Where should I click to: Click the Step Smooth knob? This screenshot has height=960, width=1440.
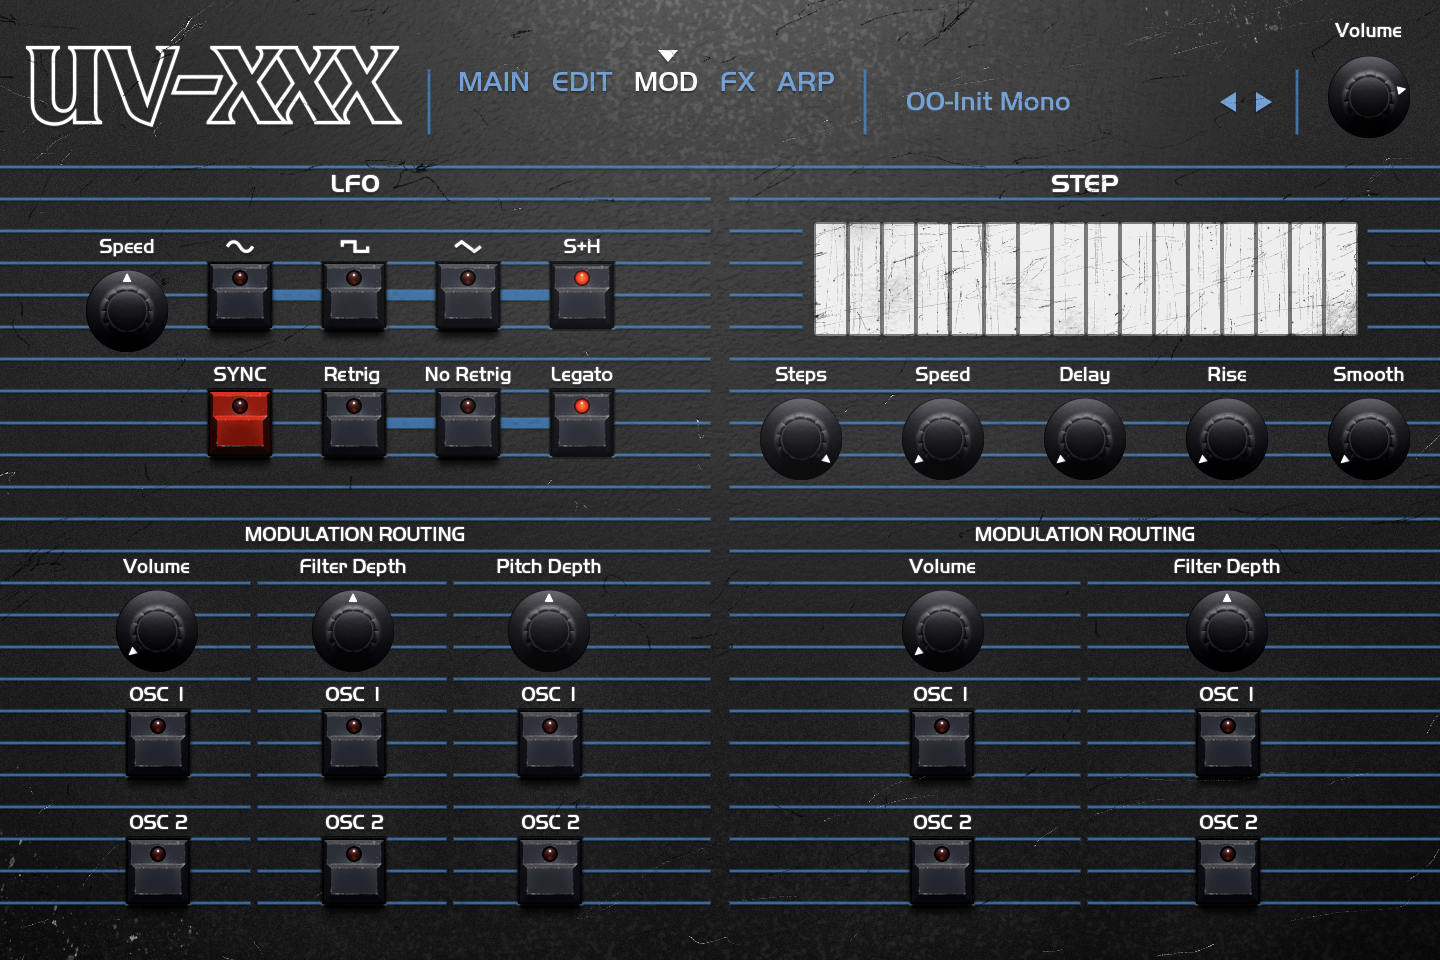point(1368,439)
